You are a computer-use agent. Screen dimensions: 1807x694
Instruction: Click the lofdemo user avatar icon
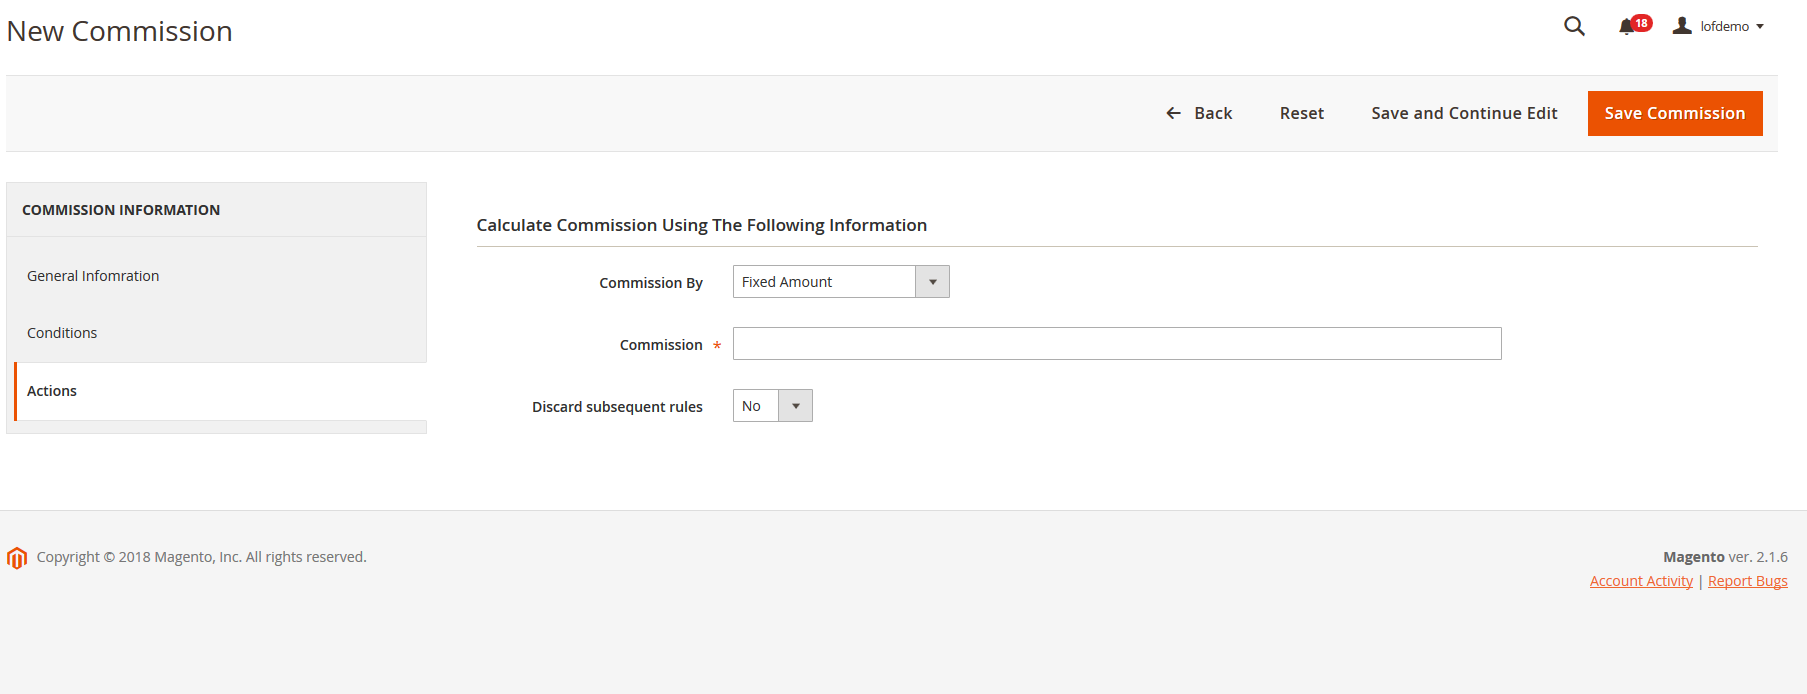pos(1682,26)
